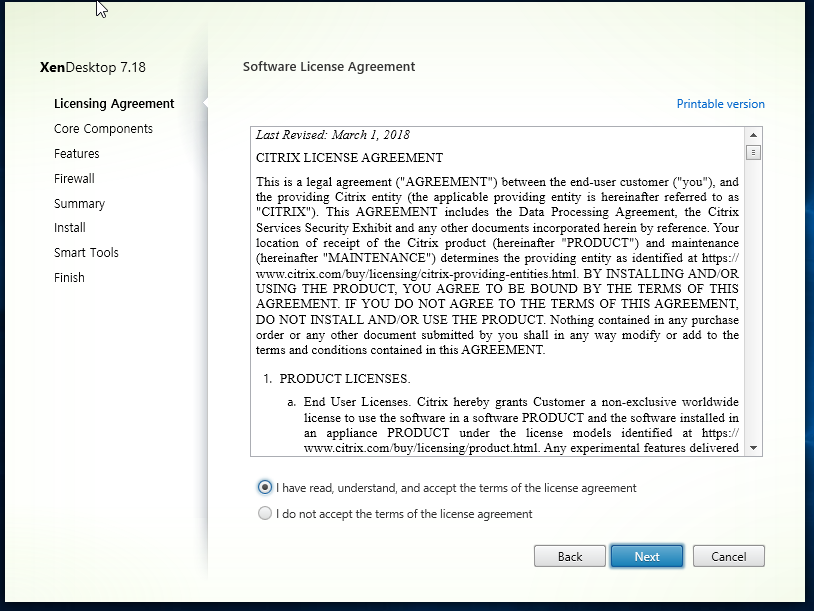The height and width of the screenshot is (611, 814).
Task: Select Summary step in sidebar
Action: (x=79, y=203)
